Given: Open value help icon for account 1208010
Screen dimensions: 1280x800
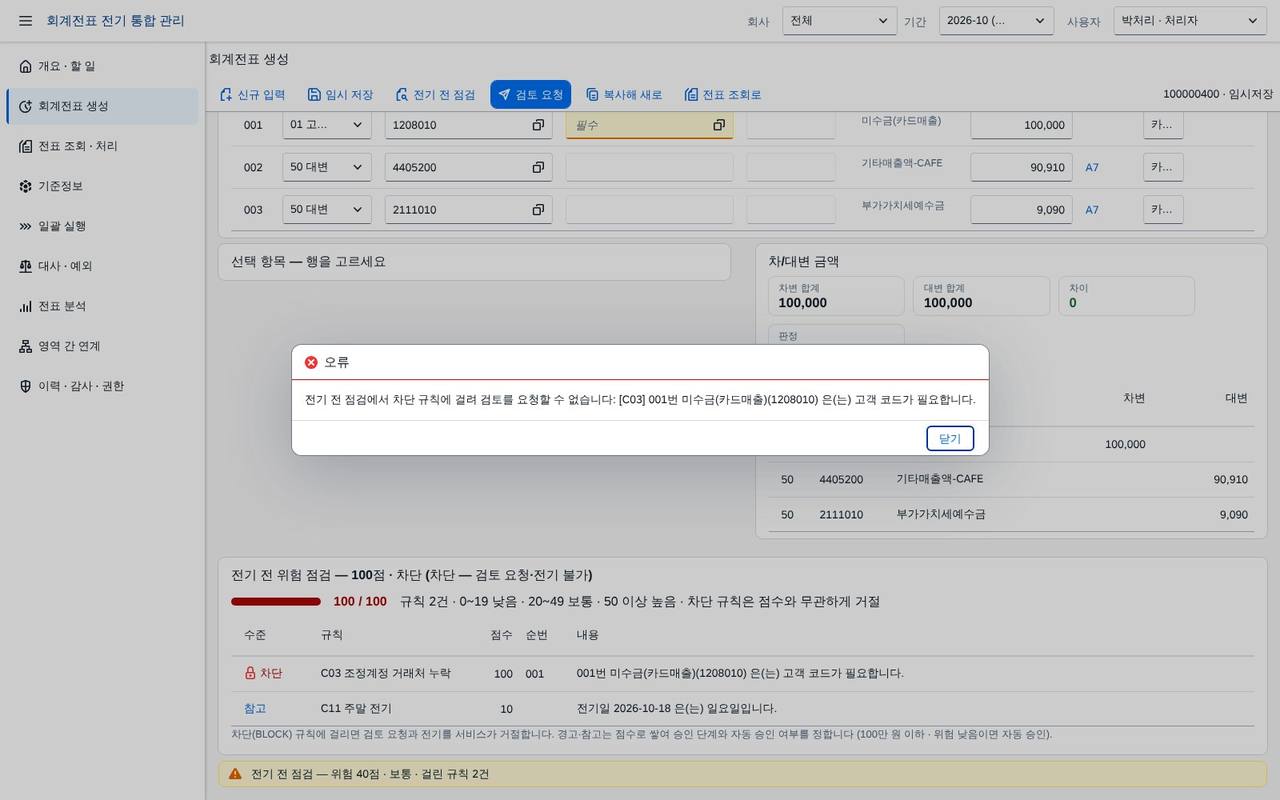Looking at the screenshot, I should point(538,125).
